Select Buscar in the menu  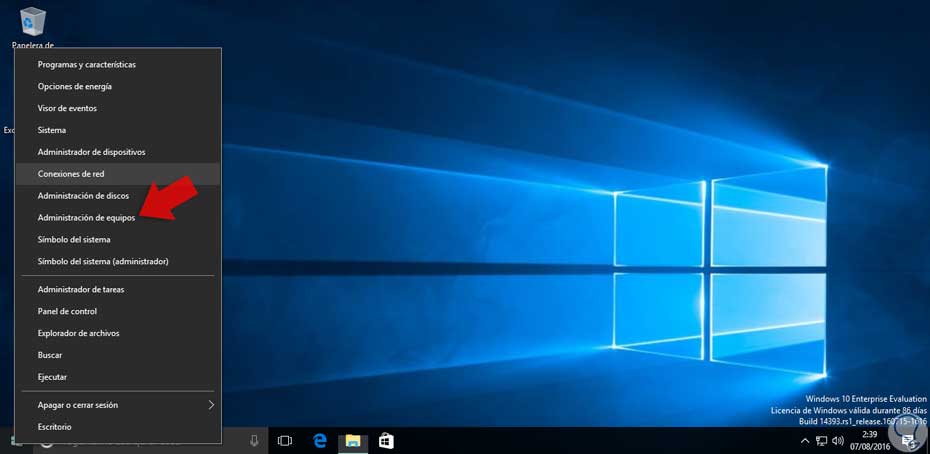tap(117, 355)
